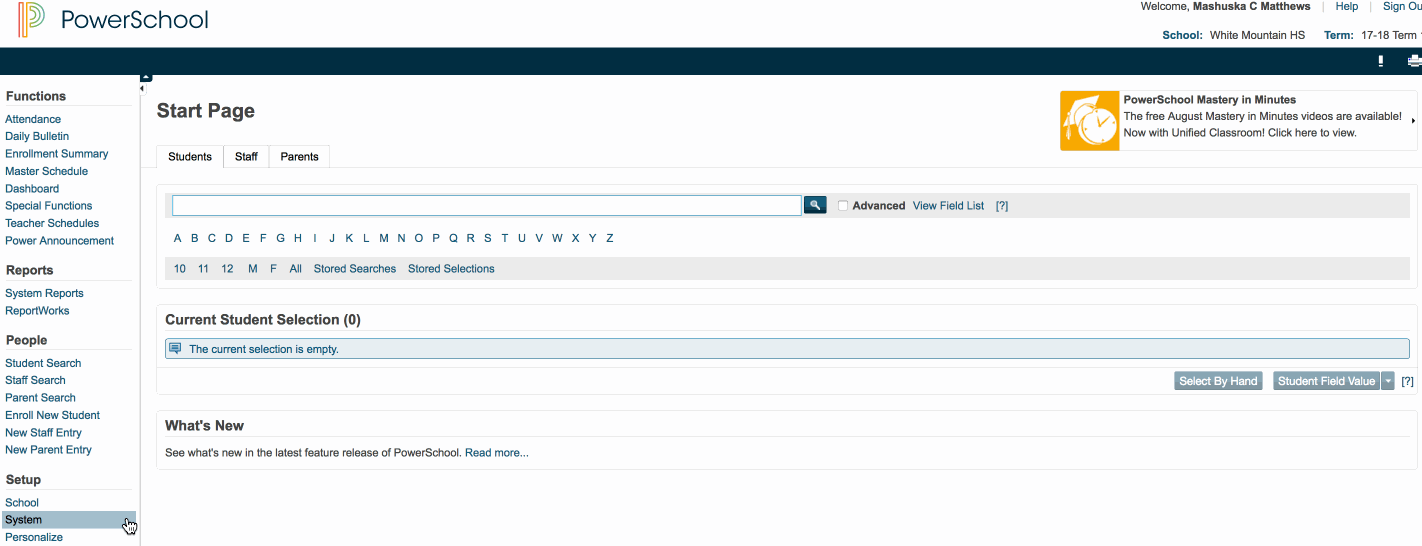Open Enroll New Student

click(52, 415)
